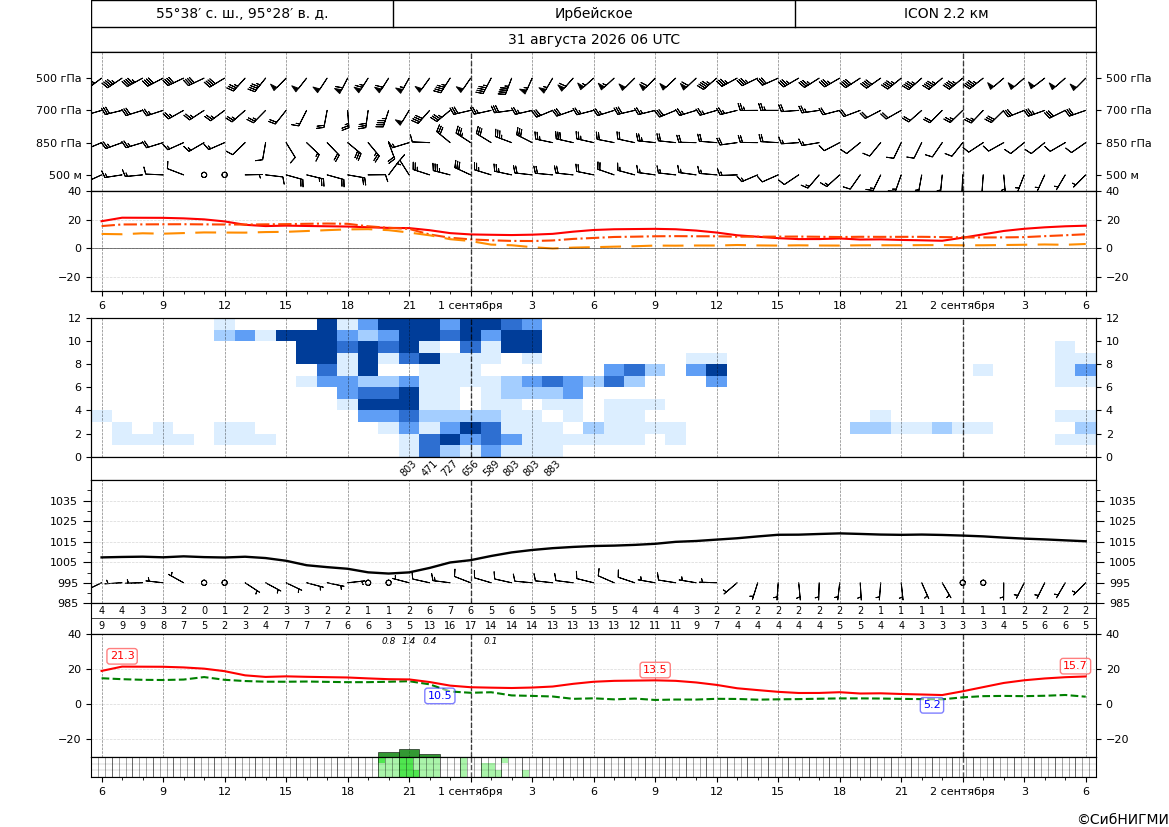Click the left 500 гПа wind level label

tap(59, 78)
